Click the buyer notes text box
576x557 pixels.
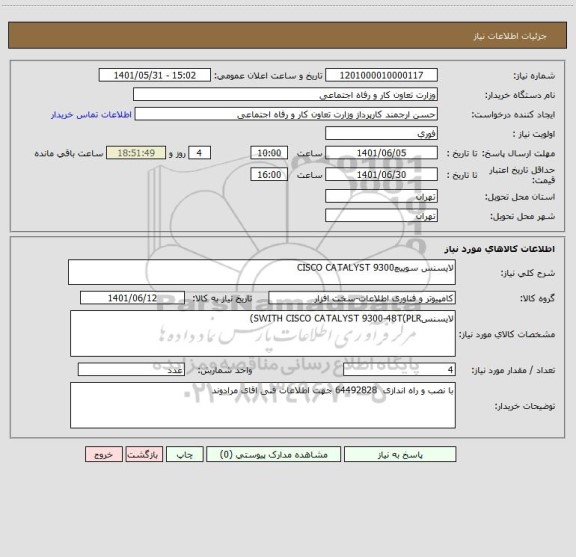263,405
